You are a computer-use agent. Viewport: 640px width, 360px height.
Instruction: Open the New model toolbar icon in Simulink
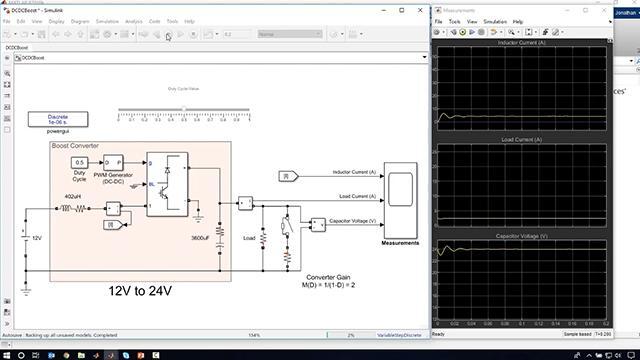click(x=8, y=35)
